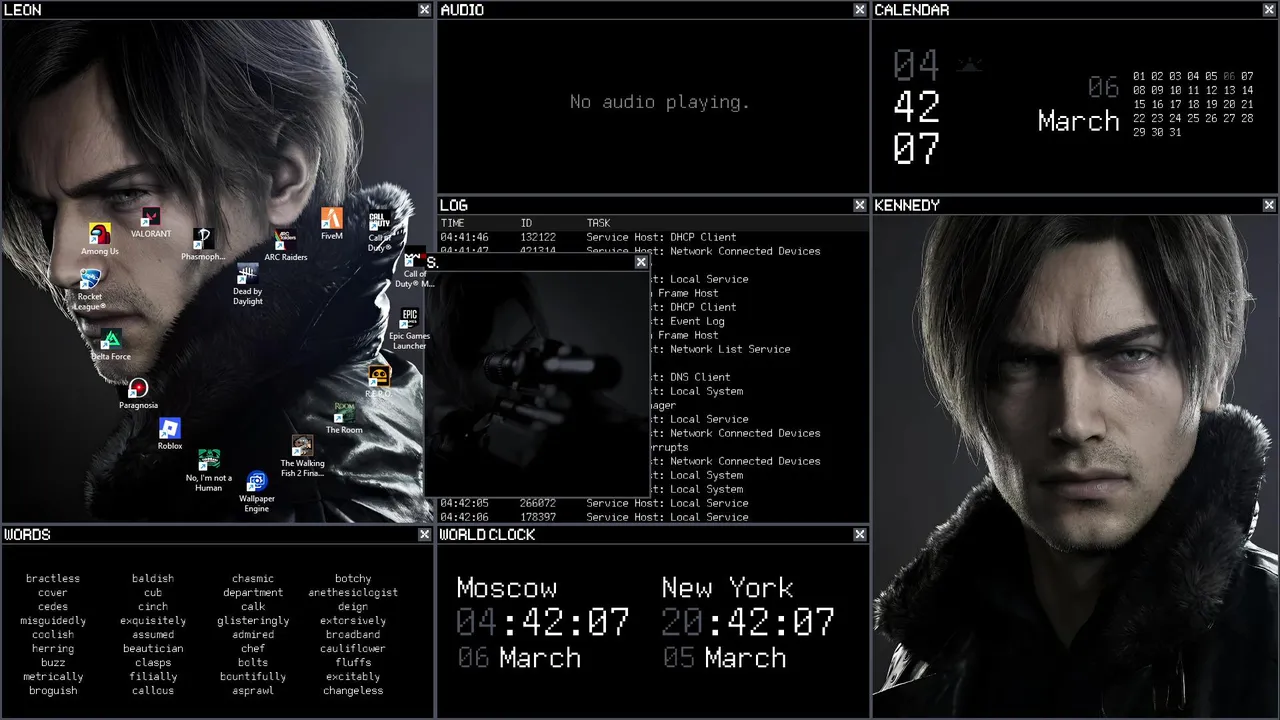Select the sniper scope image in the S. window
Viewport: 1280px width, 720px height.
pos(538,383)
